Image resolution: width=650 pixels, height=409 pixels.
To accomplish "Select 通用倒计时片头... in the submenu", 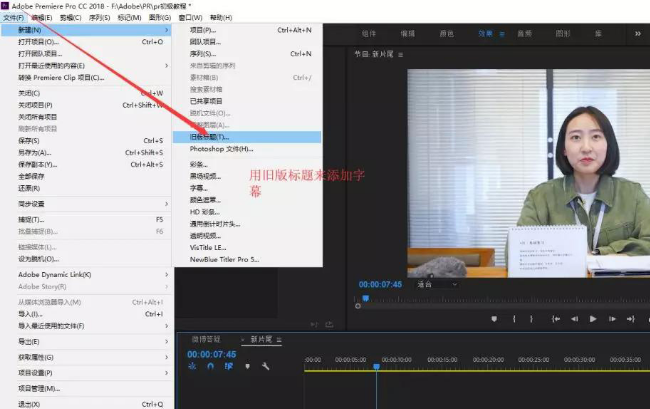I will click(x=247, y=224).
